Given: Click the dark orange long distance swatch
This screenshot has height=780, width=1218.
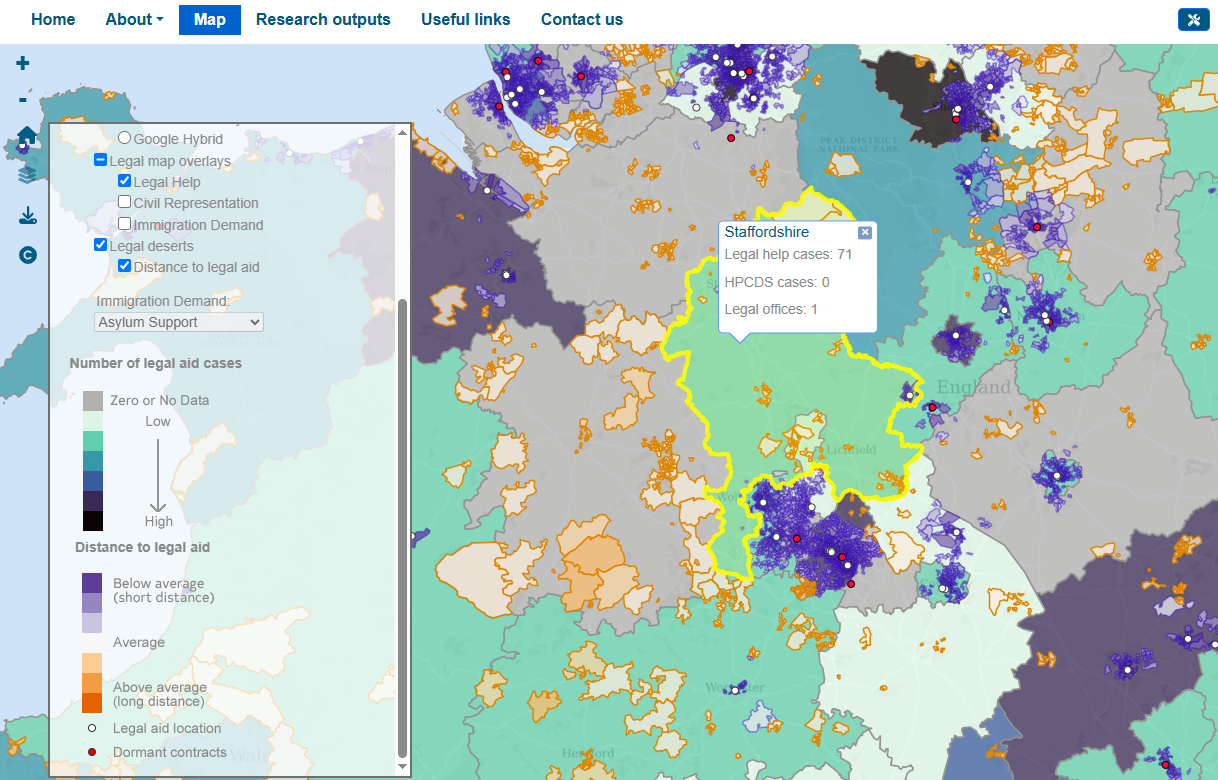Looking at the screenshot, I should click(92, 703).
